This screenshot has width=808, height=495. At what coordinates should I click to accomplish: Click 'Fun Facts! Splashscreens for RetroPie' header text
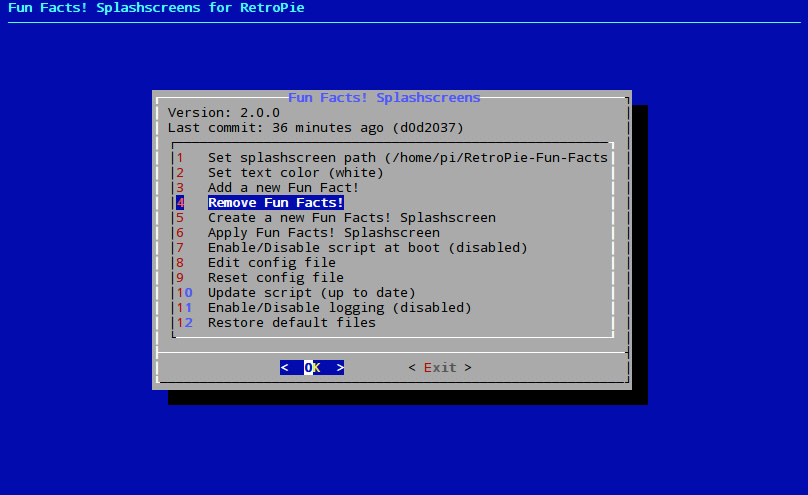(x=156, y=8)
